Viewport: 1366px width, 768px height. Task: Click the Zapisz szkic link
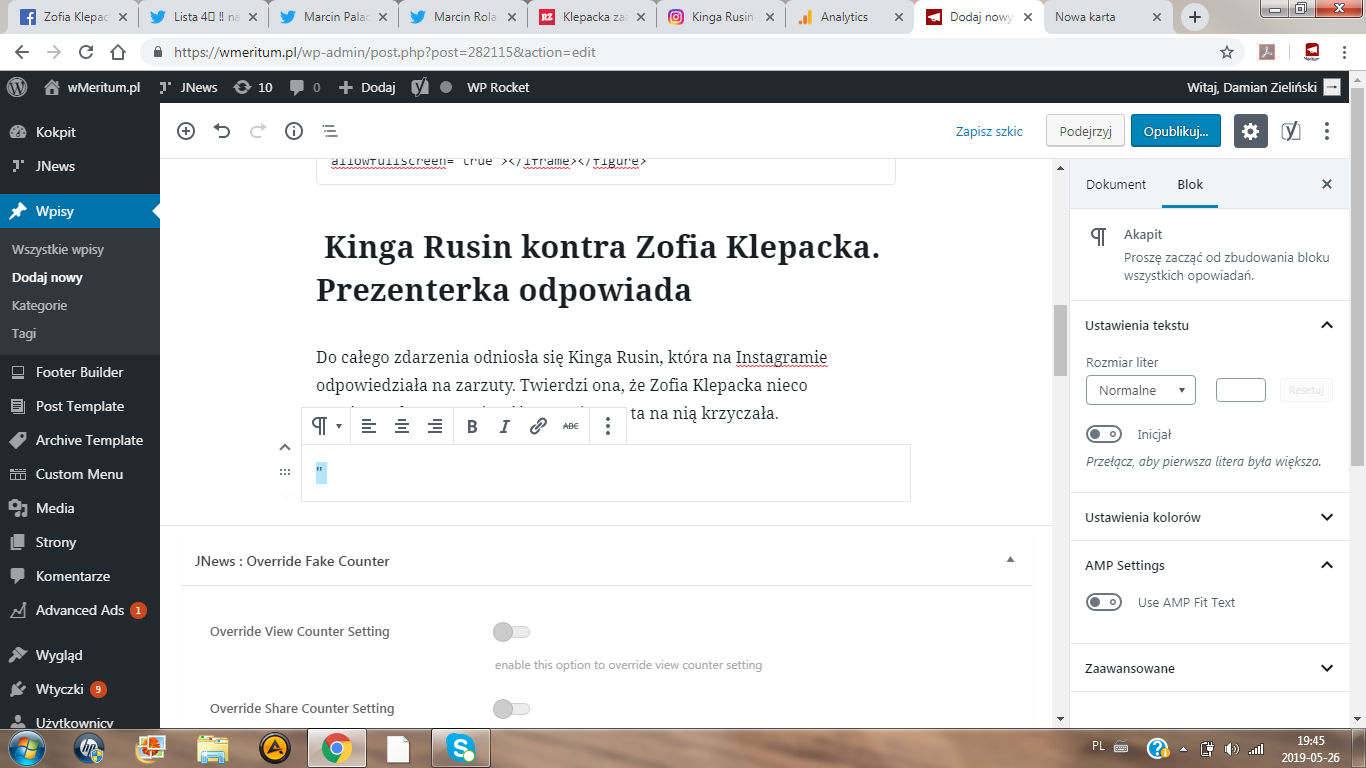(989, 131)
